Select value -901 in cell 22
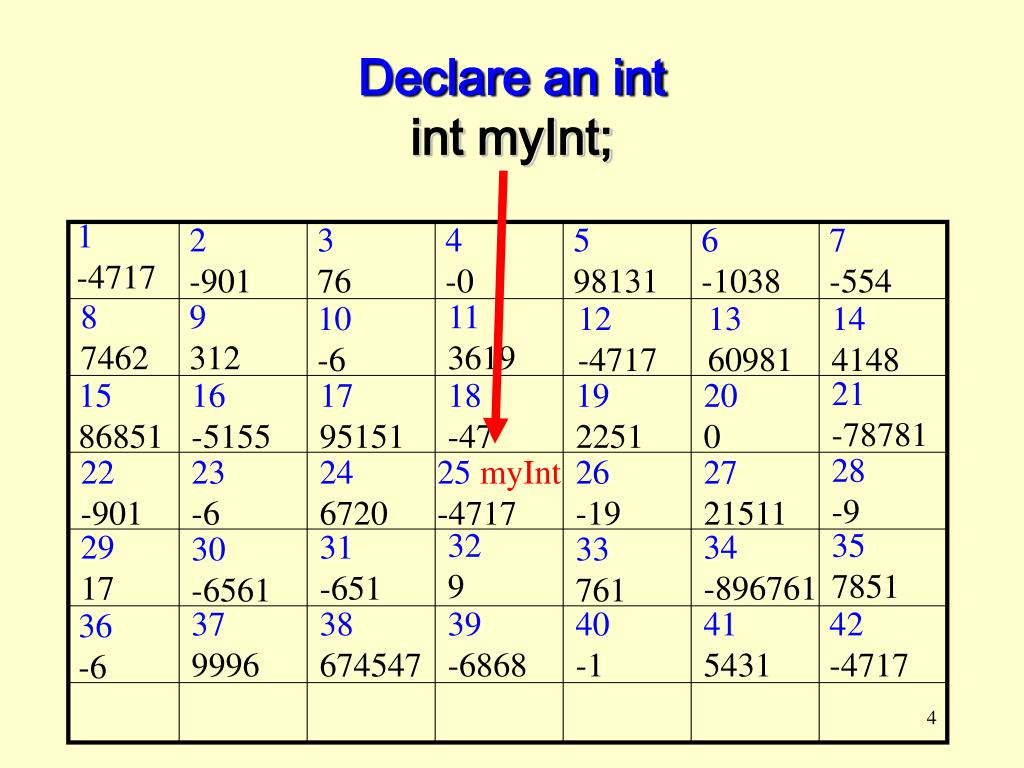1024x768 pixels. 111,513
